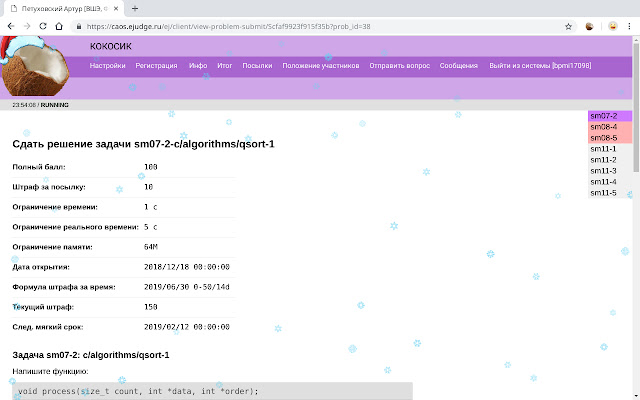Click the heading Сдать решение задачи sm07-2

click(143, 144)
